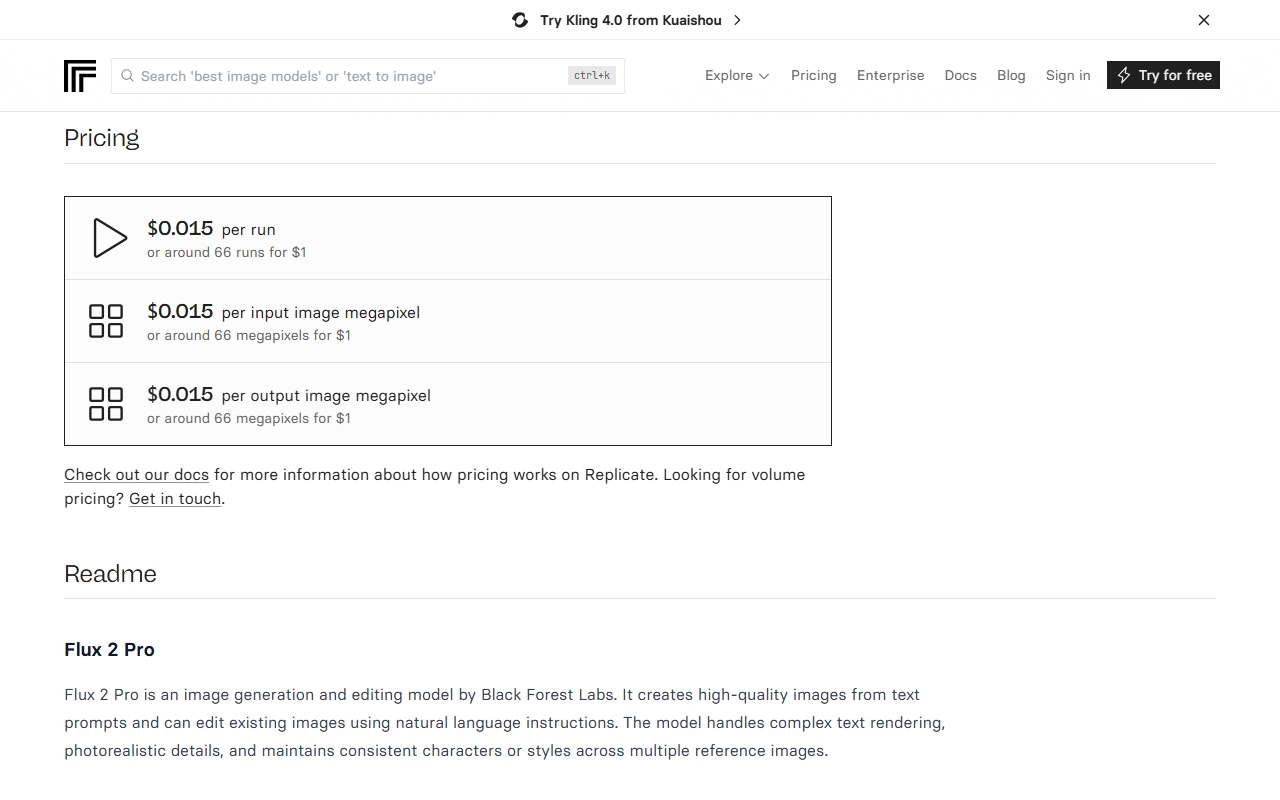Click the Readme section heading
1280x800 pixels.
[x=111, y=573]
